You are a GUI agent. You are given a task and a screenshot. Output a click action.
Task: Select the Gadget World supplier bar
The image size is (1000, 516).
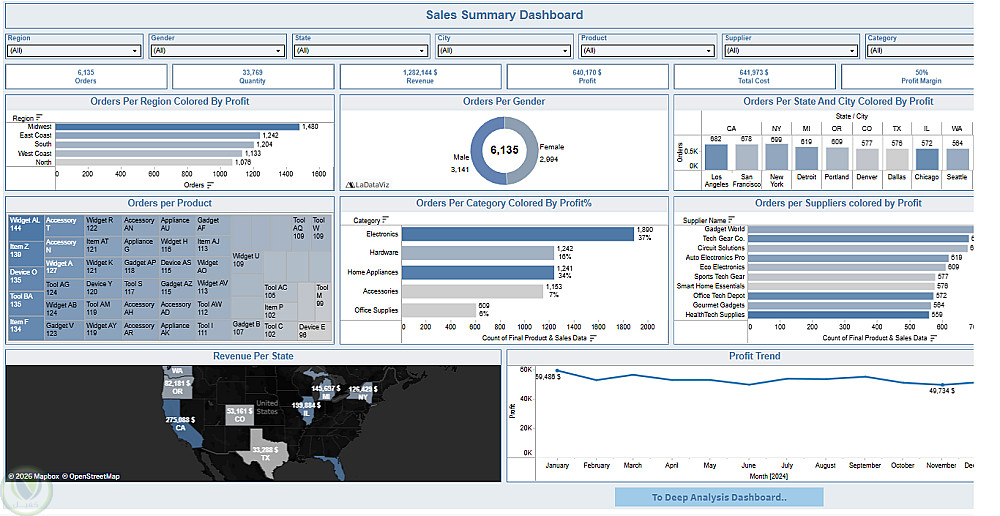[861, 229]
